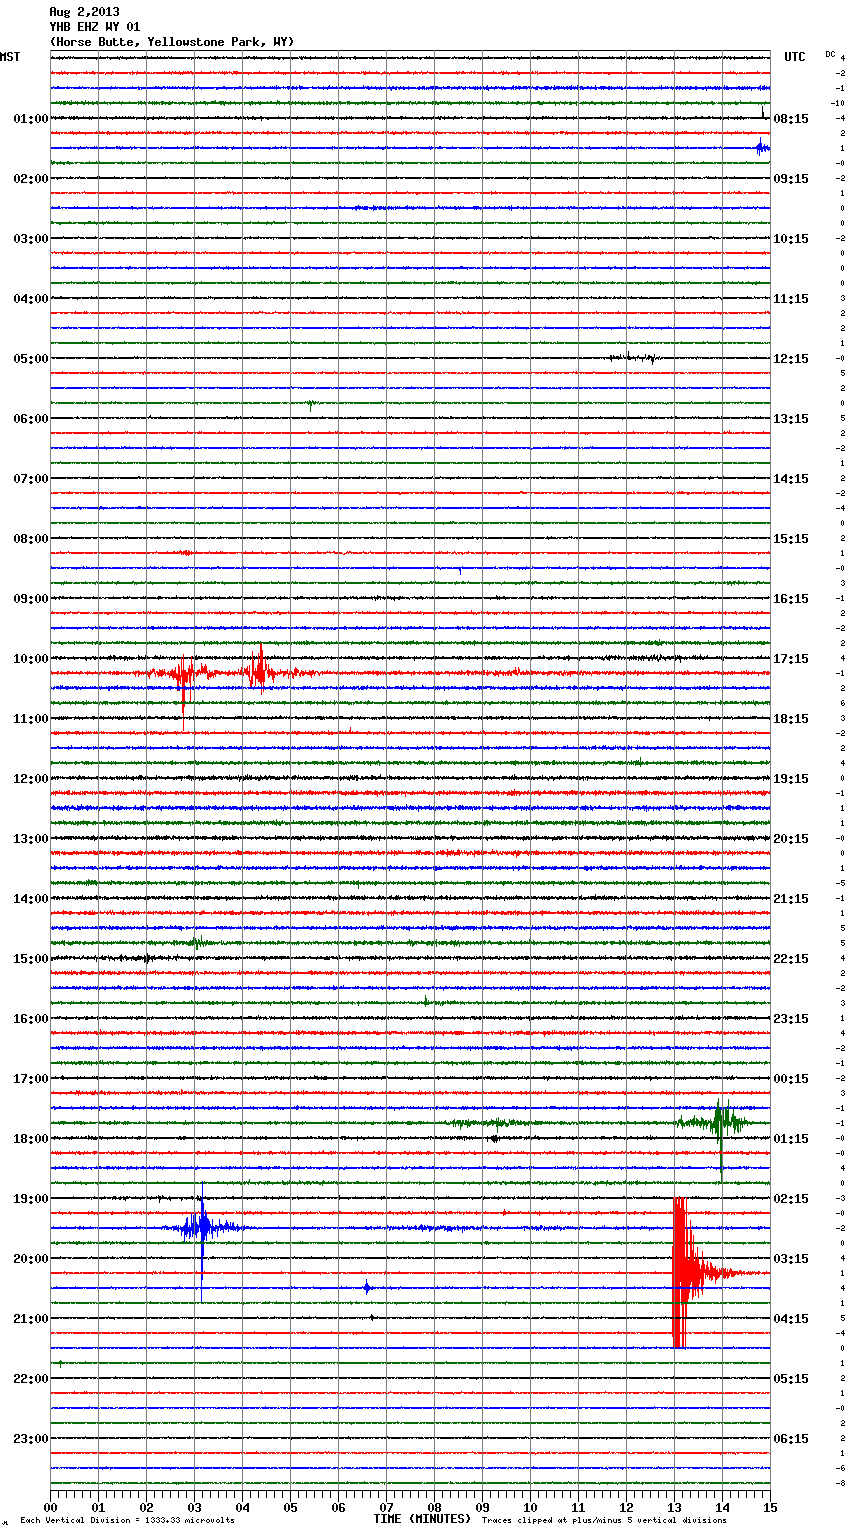Click the black disturbance on the 05:00 trace
Image resolution: width=850 pixels, height=1534 pixels.
pos(633,357)
